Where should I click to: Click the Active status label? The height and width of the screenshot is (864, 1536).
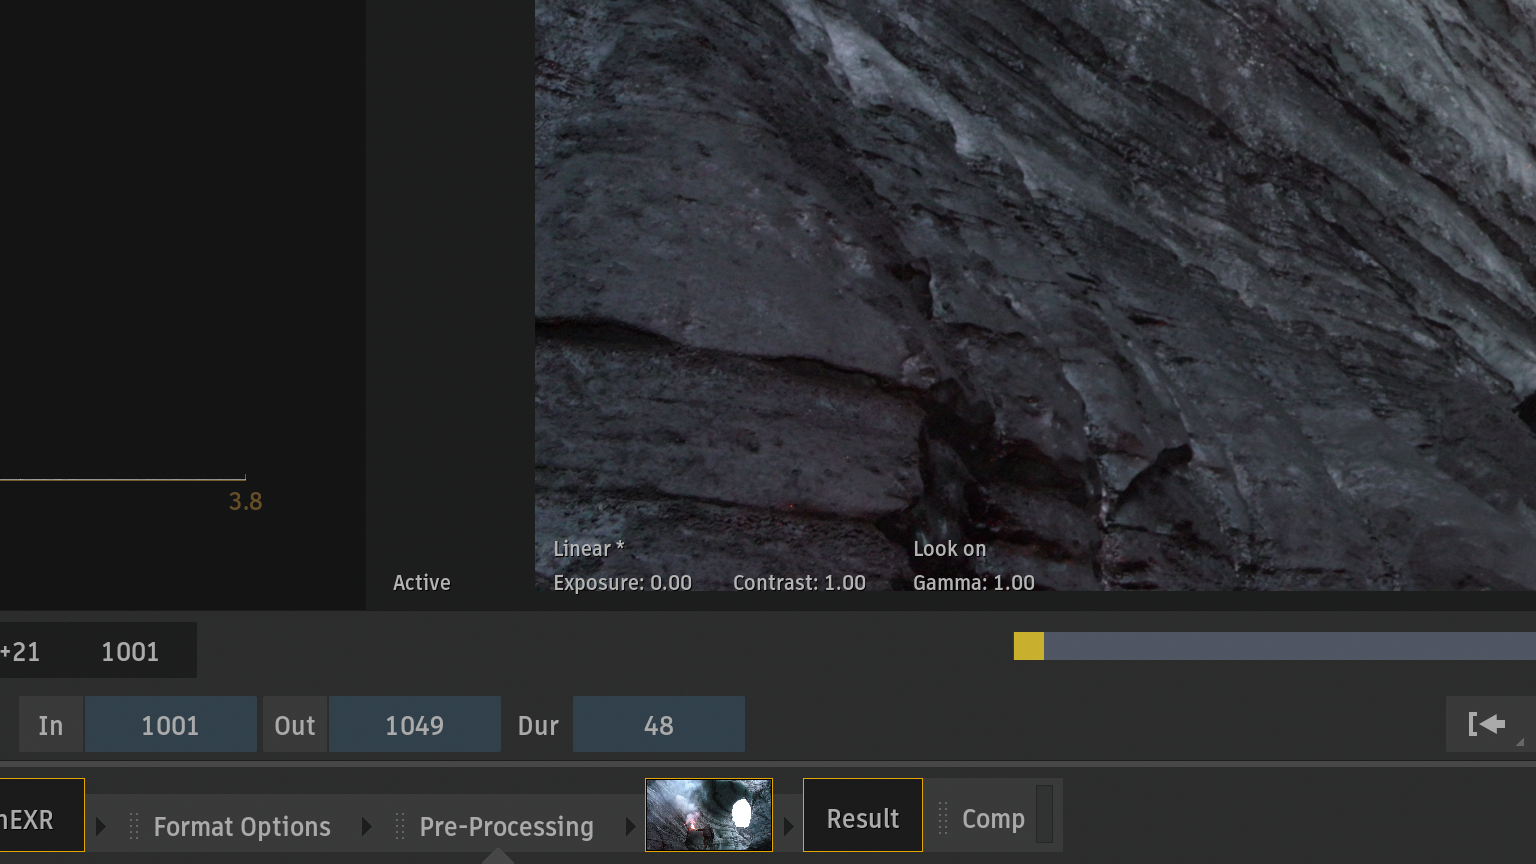pos(422,583)
